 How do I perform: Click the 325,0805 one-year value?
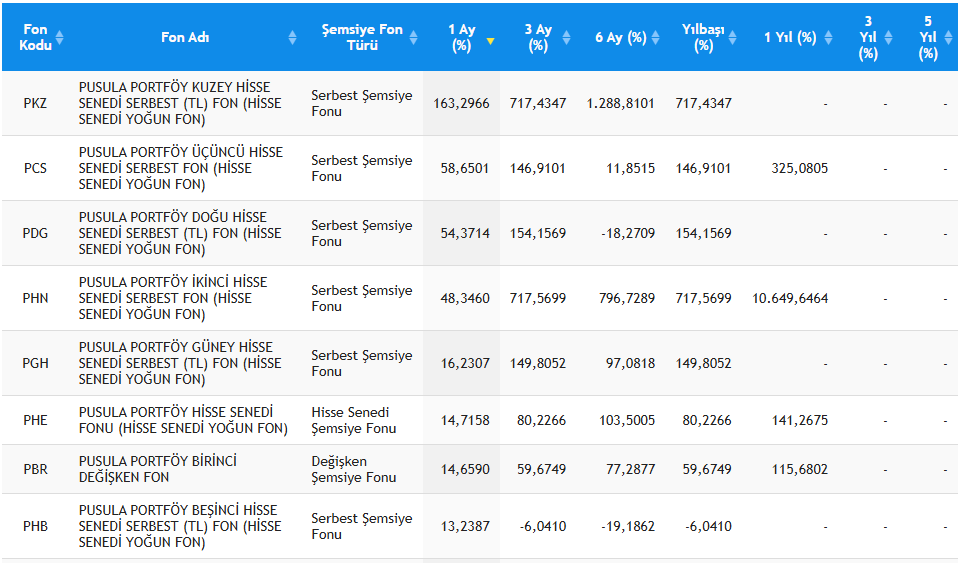(800, 168)
